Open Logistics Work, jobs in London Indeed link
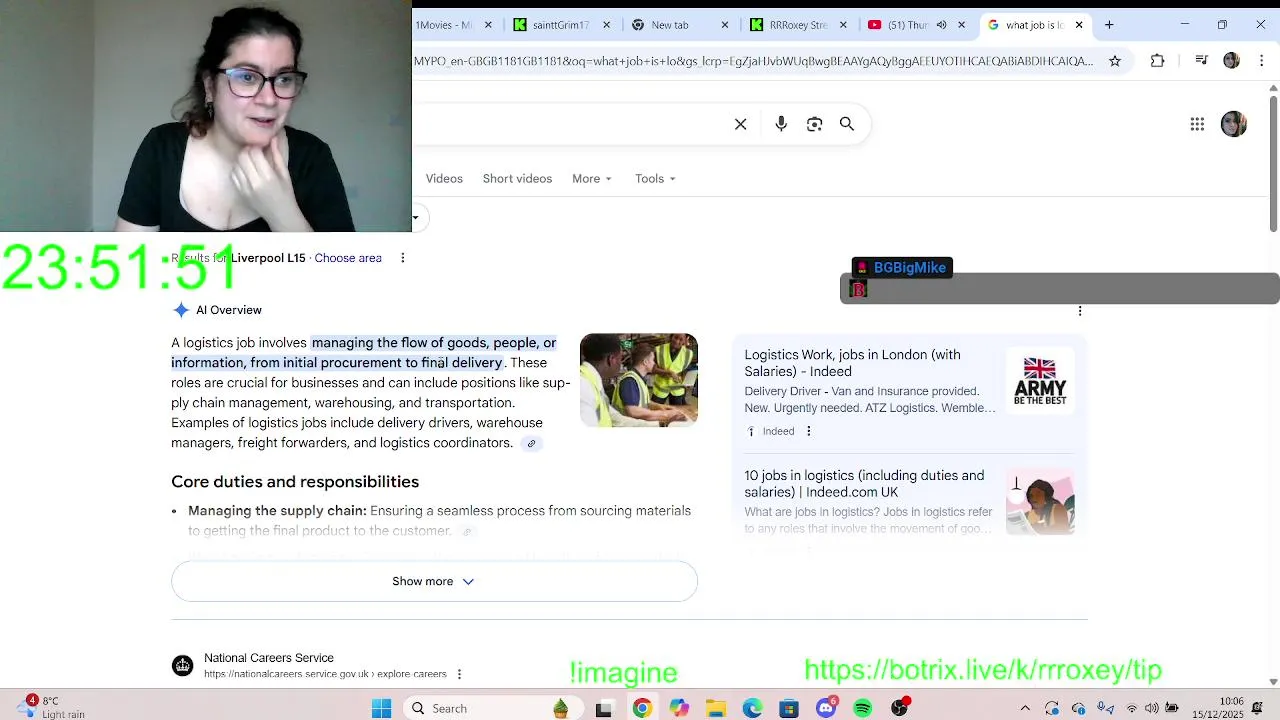Image resolution: width=1280 pixels, height=720 pixels. [x=852, y=363]
